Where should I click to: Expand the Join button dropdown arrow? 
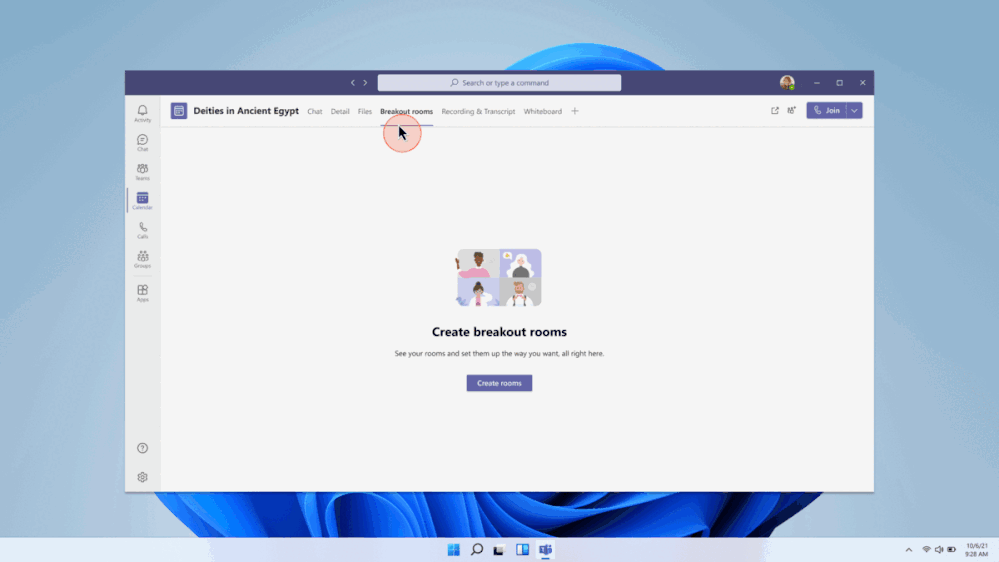pos(854,111)
